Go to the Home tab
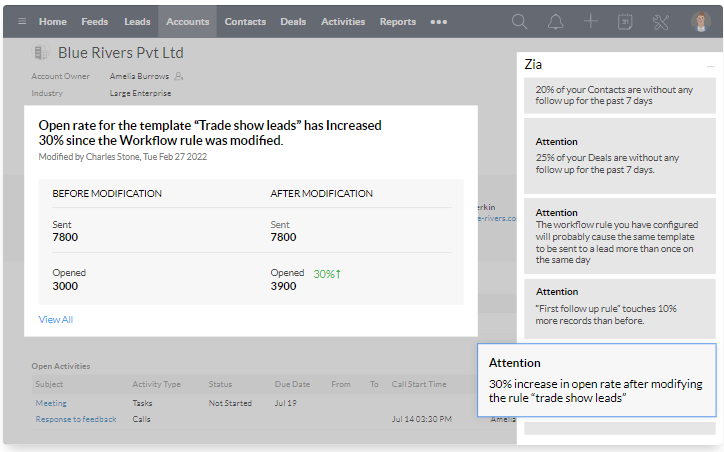Screen dimensions: 724x452 [x=53, y=22]
